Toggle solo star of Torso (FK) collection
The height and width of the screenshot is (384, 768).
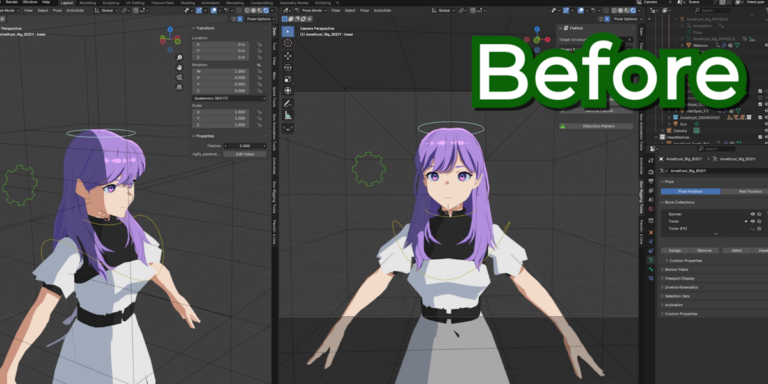[x=759, y=229]
